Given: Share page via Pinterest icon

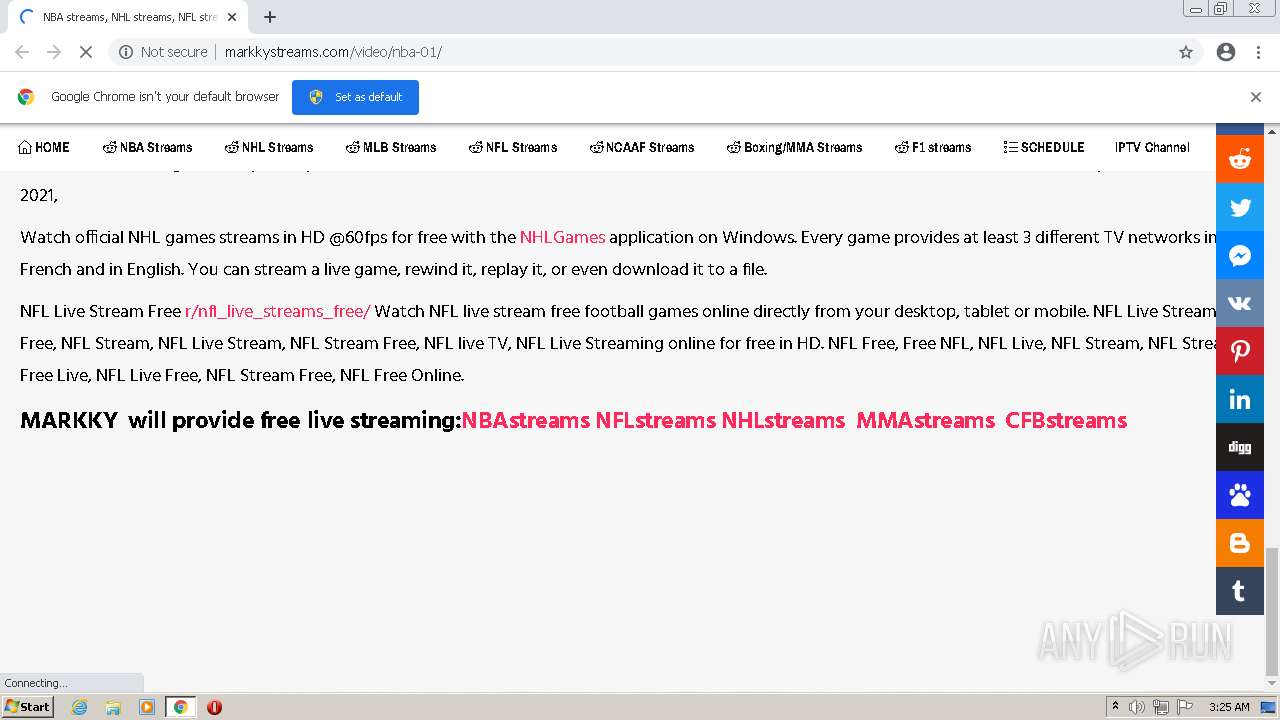Looking at the screenshot, I should tap(1240, 352).
